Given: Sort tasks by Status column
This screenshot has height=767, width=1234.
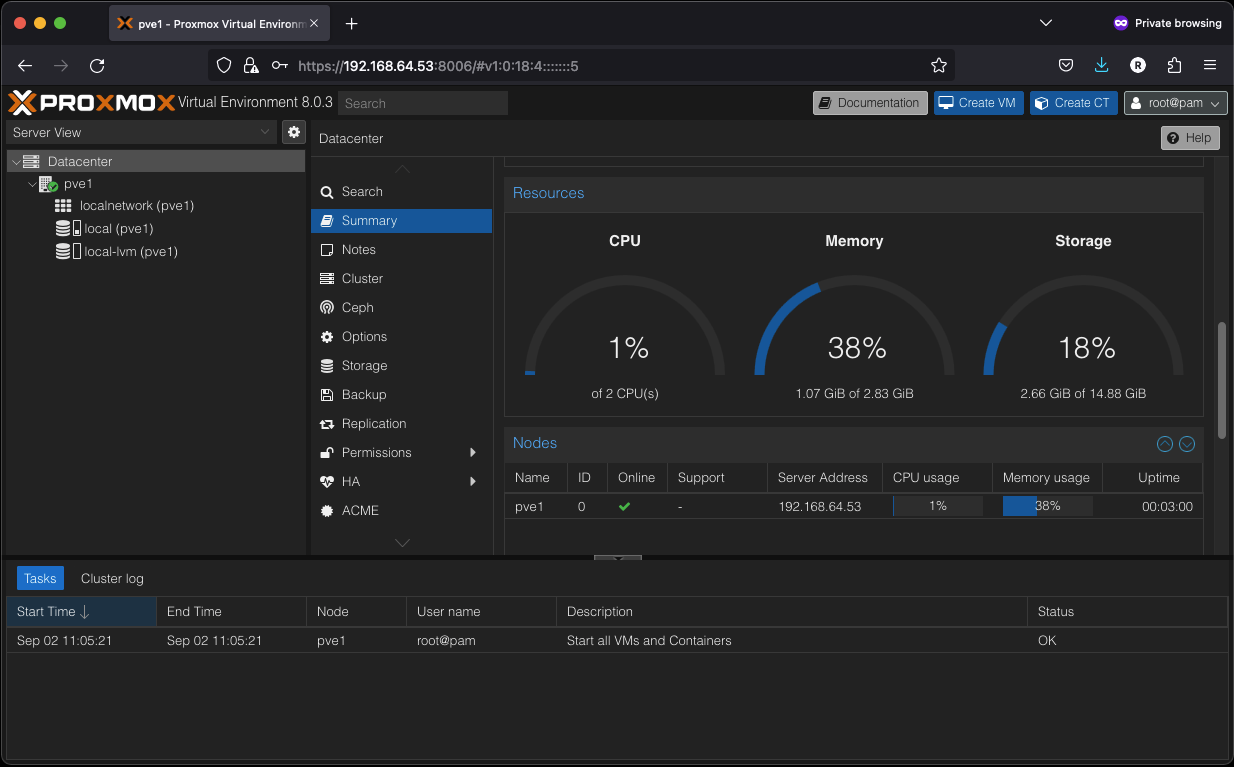Looking at the screenshot, I should click(x=1127, y=612).
